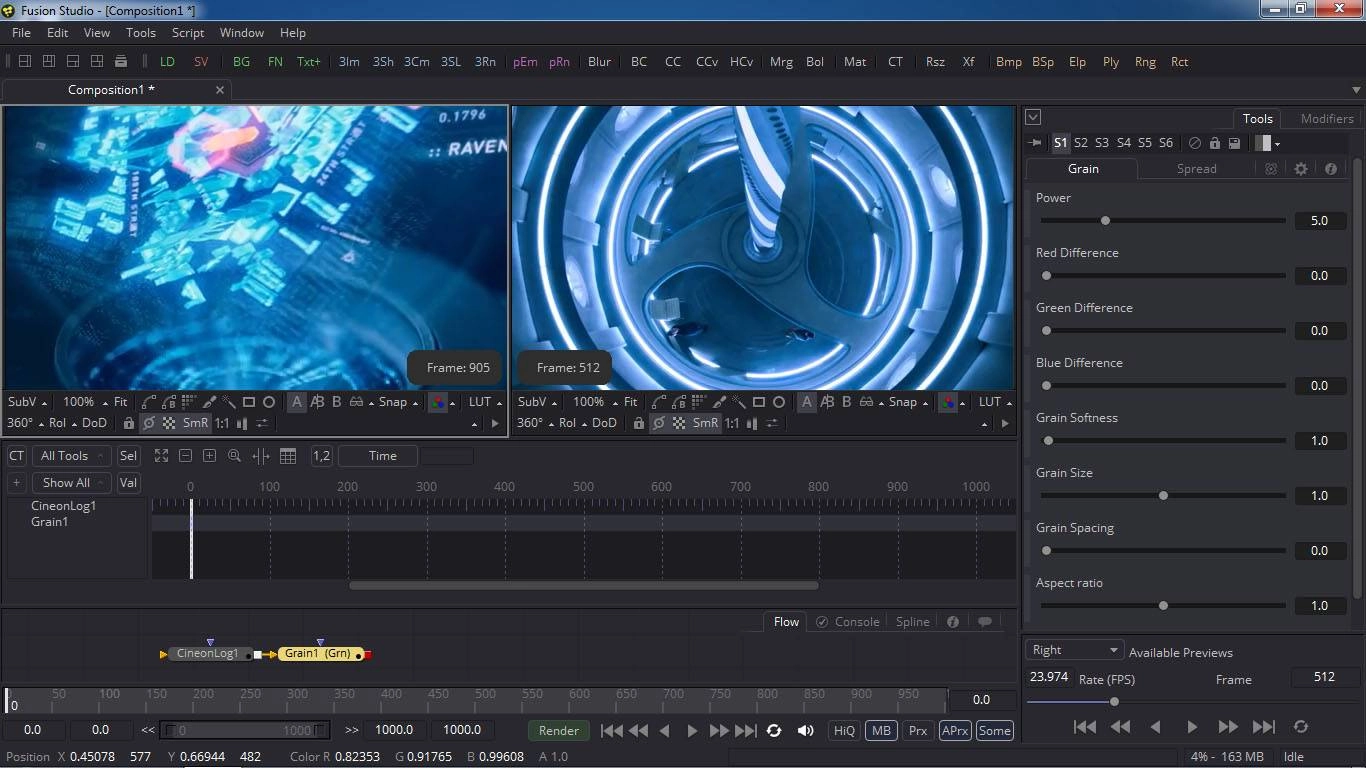Save settings with floppy disk icon
This screenshot has height=768, width=1366.
coord(1235,143)
